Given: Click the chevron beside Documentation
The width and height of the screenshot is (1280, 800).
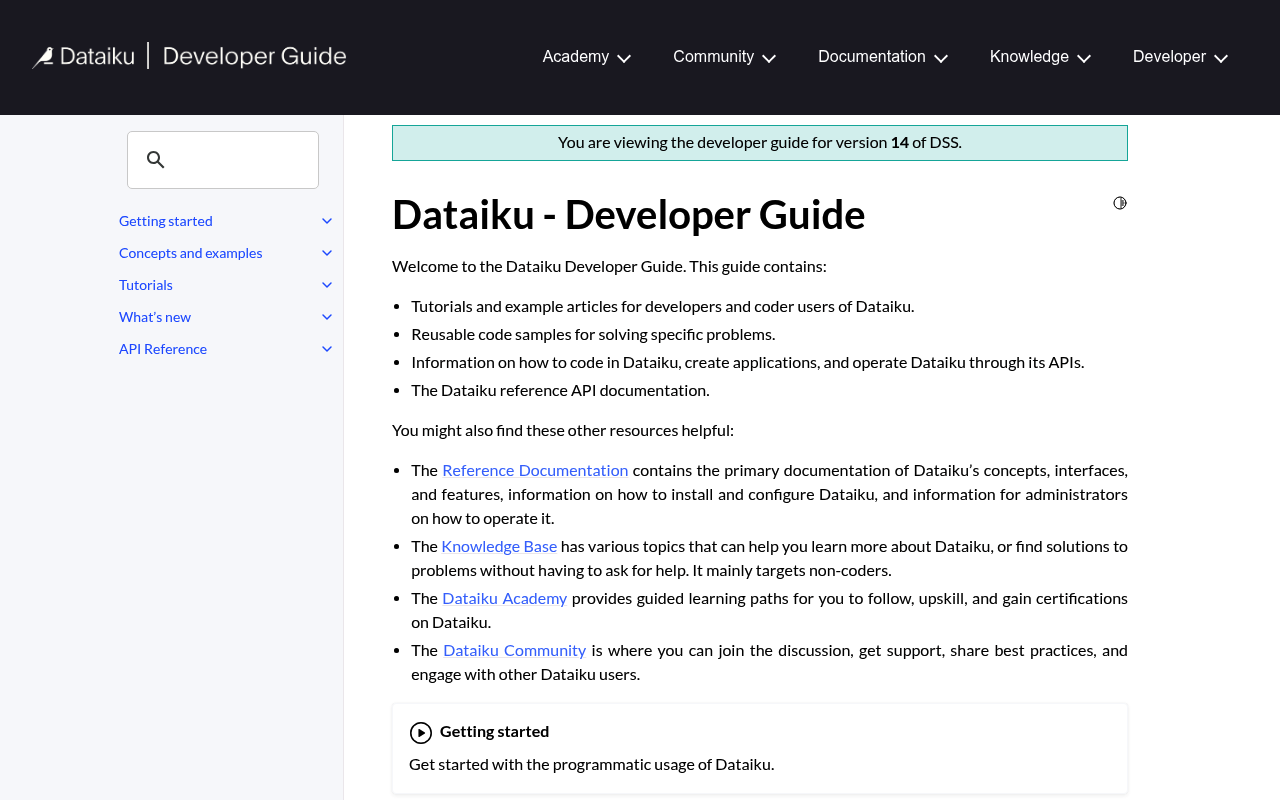Looking at the screenshot, I should [x=941, y=58].
